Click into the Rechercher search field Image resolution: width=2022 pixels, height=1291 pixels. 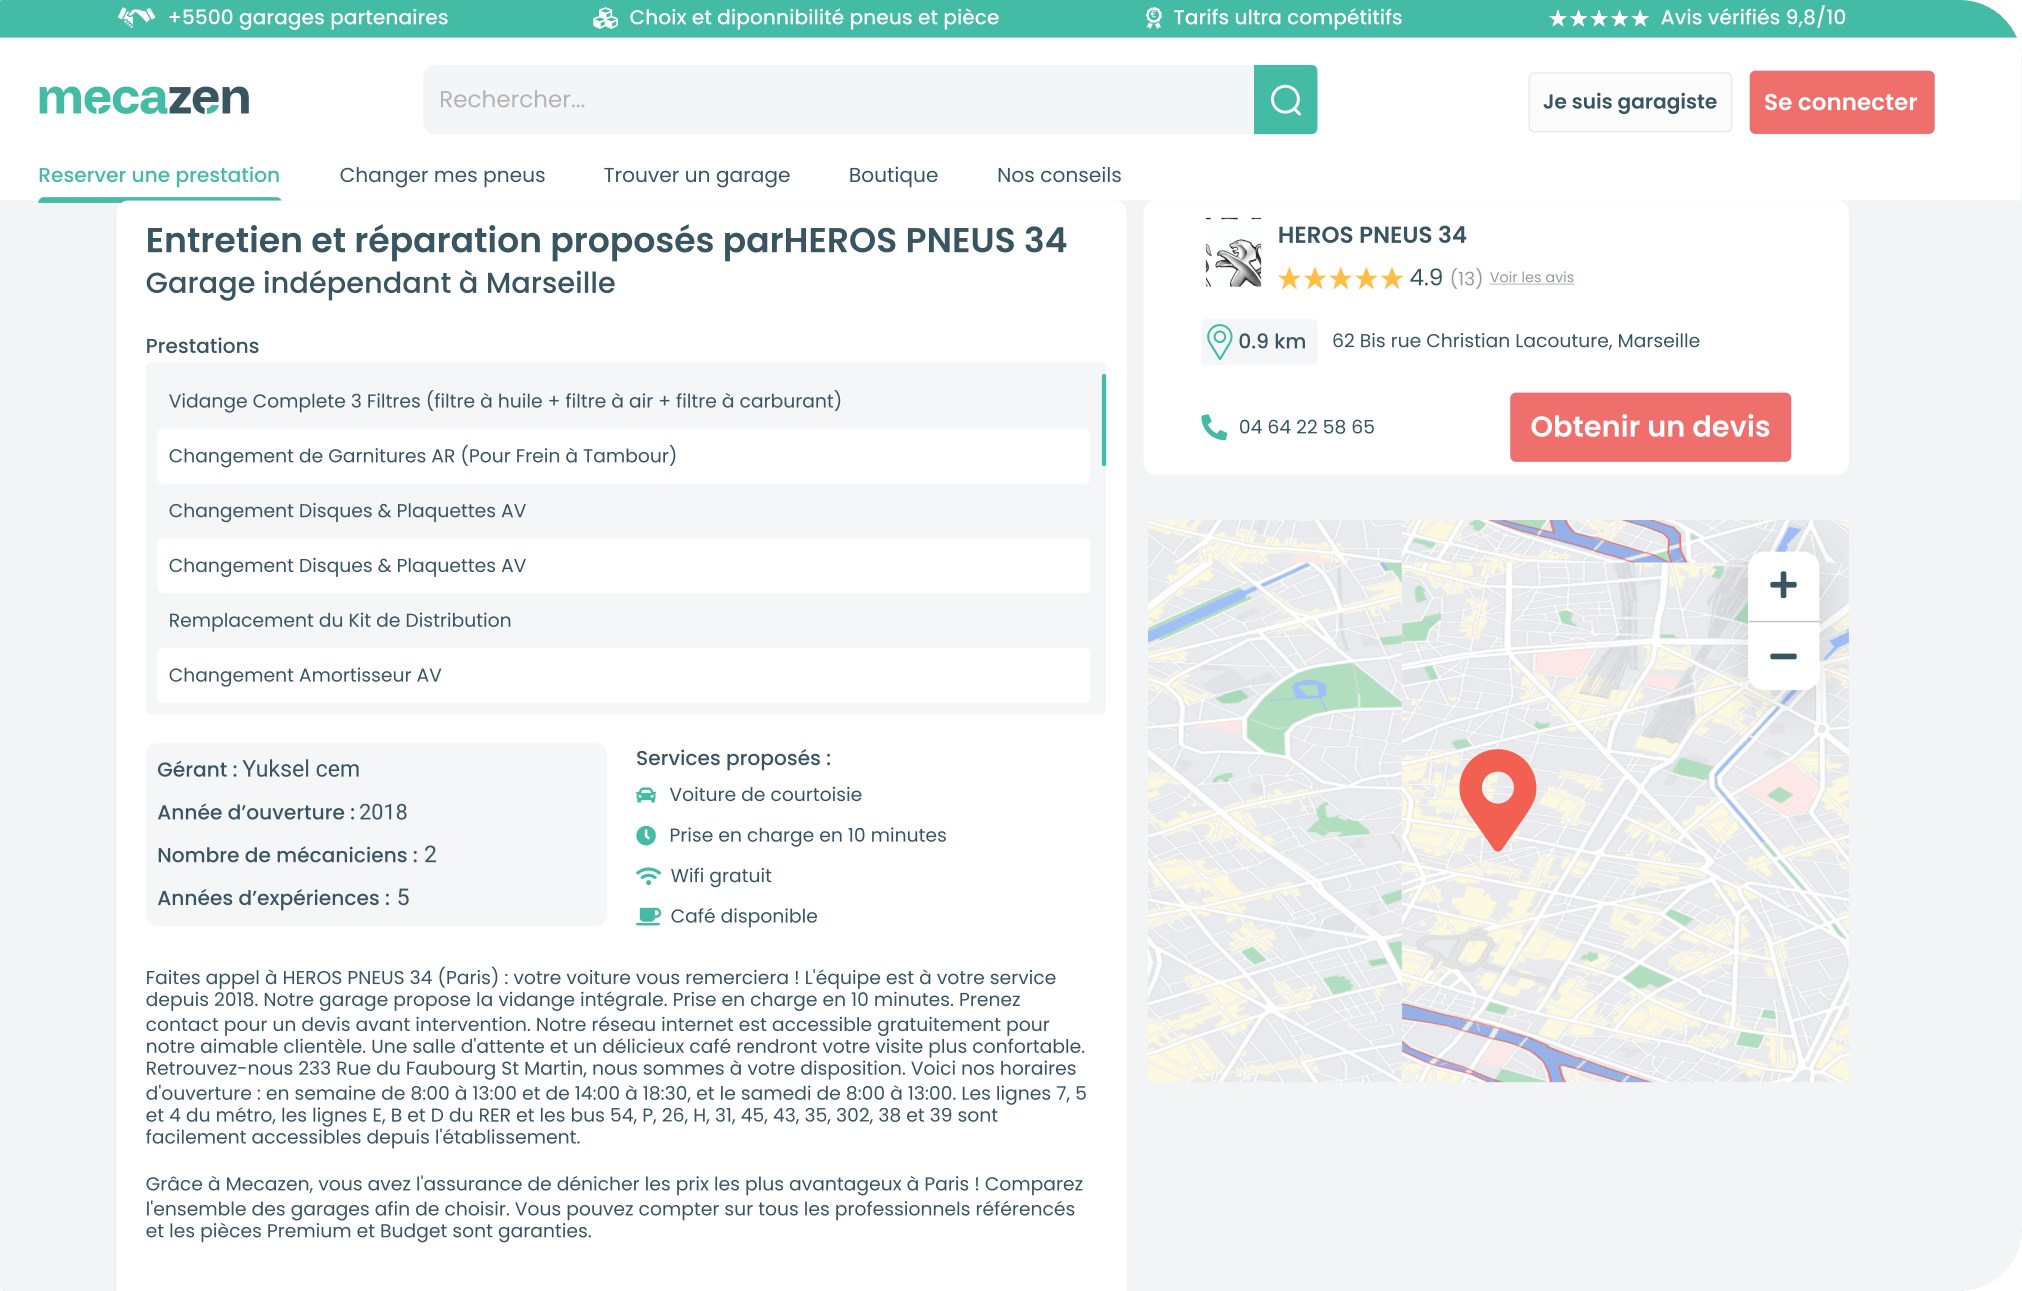pos(838,100)
